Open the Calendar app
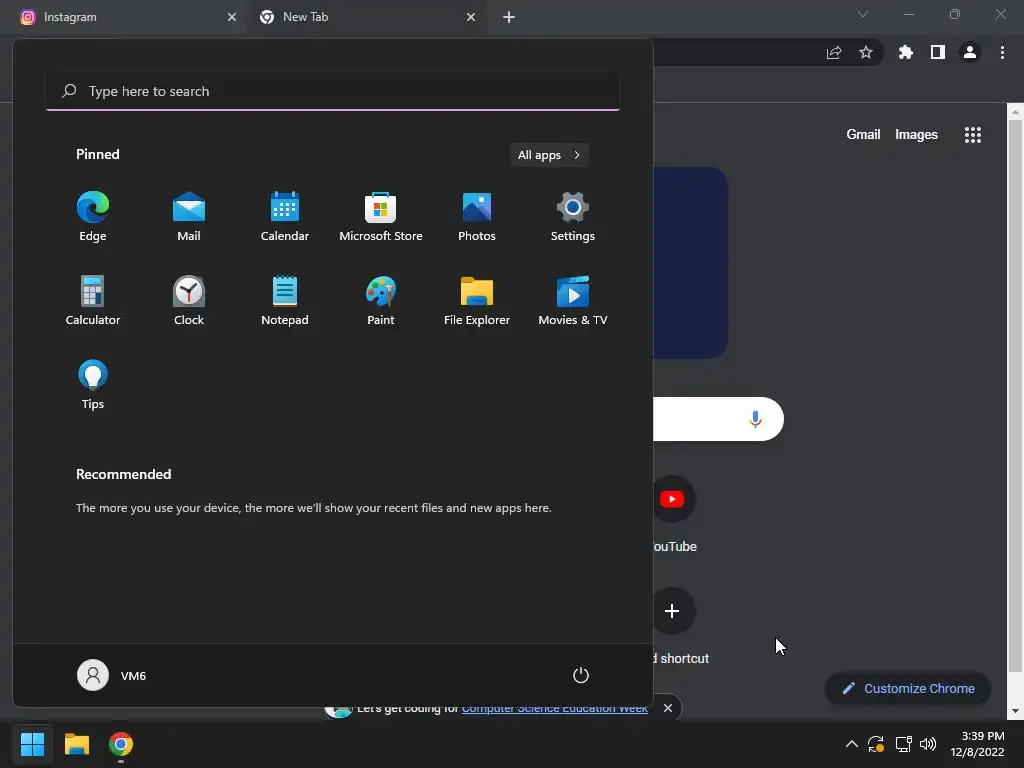The width and height of the screenshot is (1024, 768). click(x=285, y=217)
